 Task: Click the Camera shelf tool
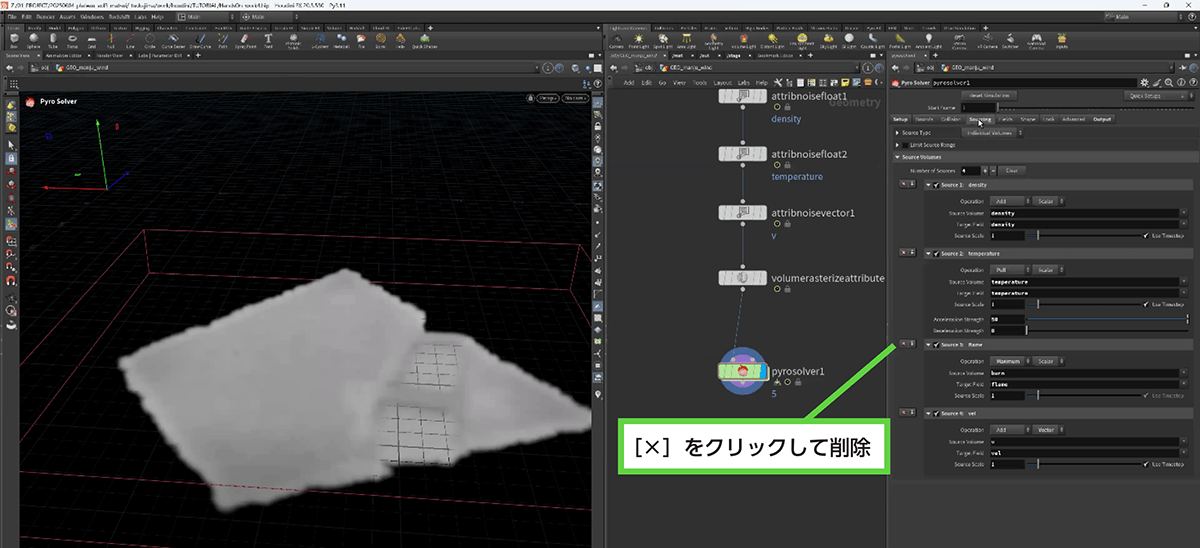615,41
